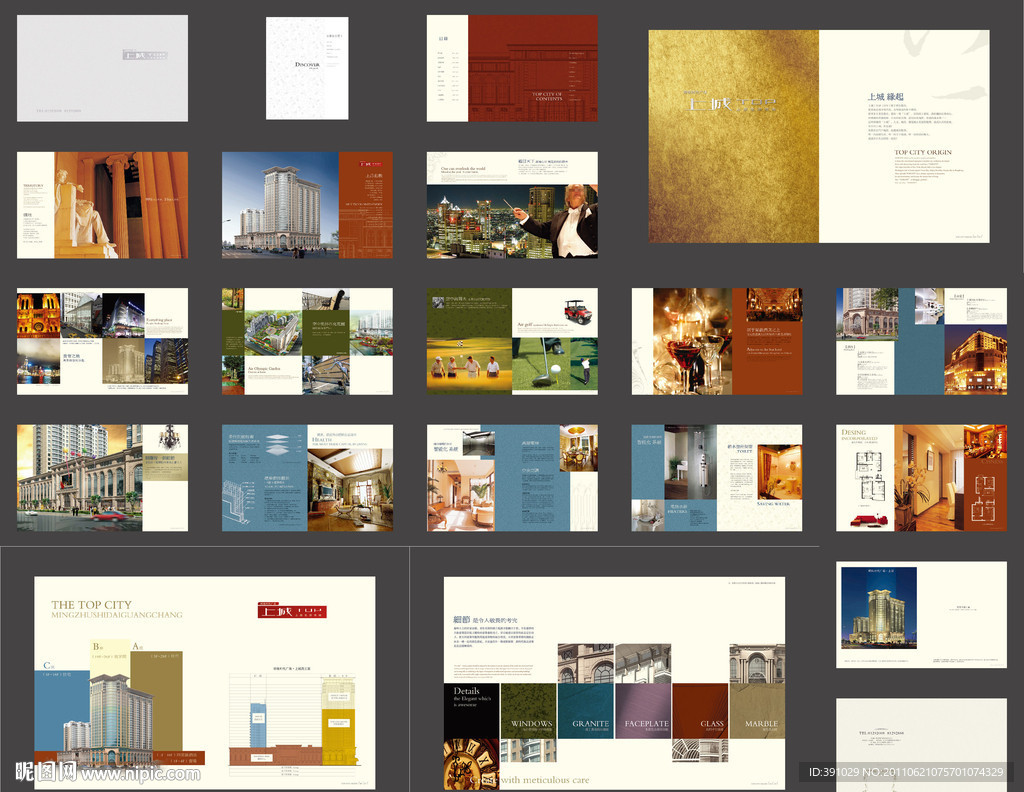Select the gold textured Top City Origin spread
Viewport: 1024px width, 792px height.
[x=818, y=136]
